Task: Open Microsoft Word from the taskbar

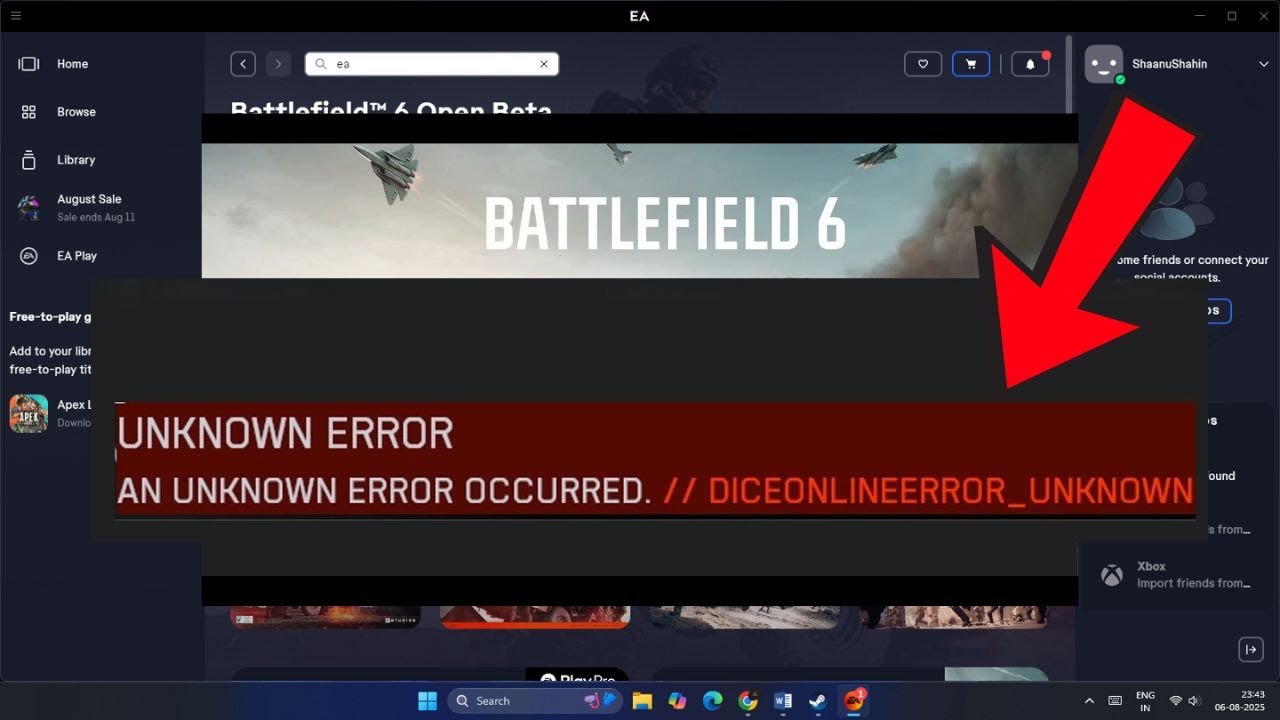Action: point(783,701)
